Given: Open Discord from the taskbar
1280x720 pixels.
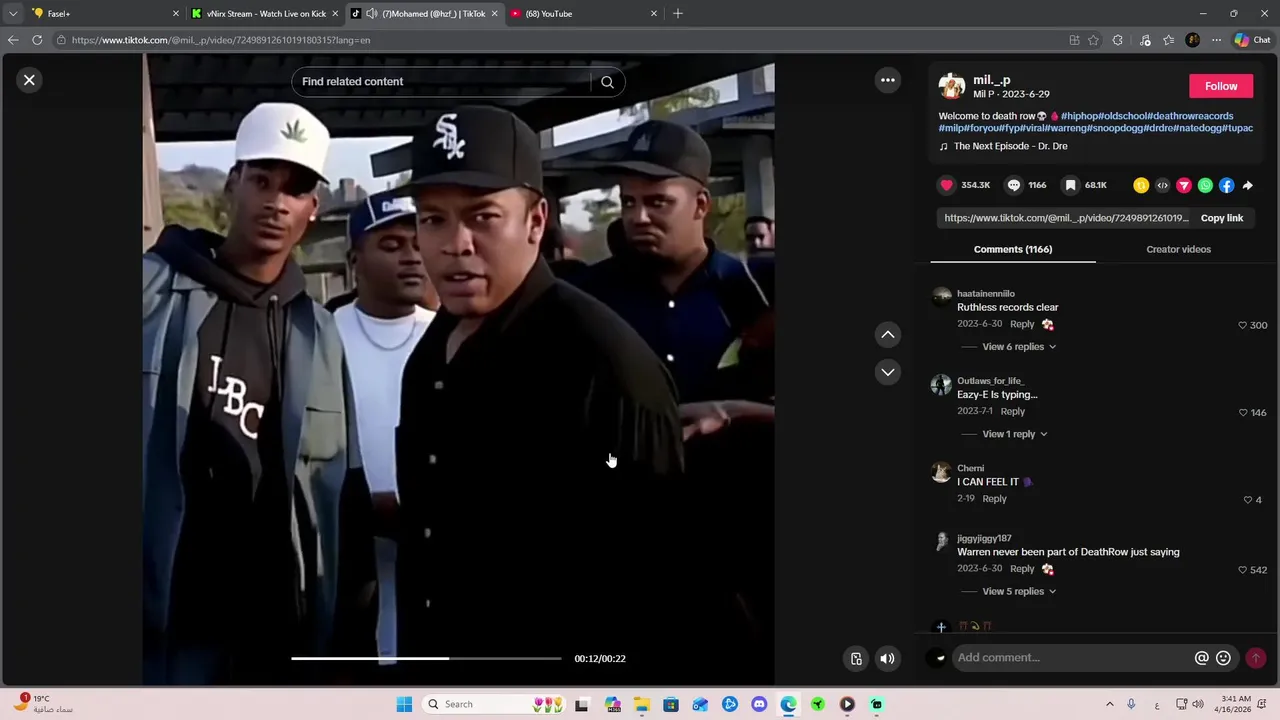Looking at the screenshot, I should [x=759, y=704].
